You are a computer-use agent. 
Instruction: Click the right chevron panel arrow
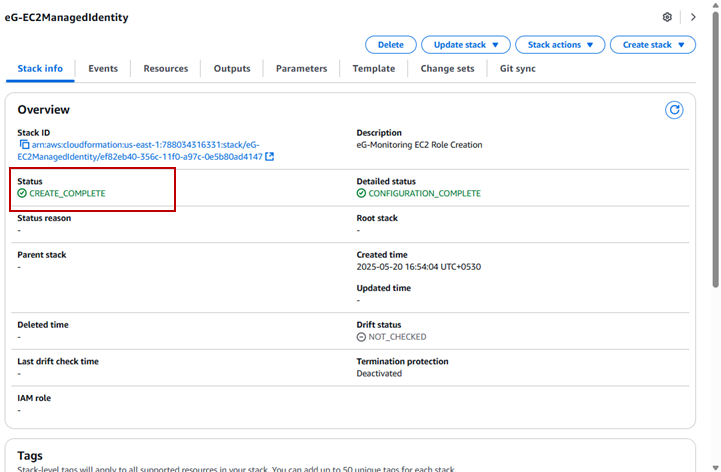coord(693,17)
